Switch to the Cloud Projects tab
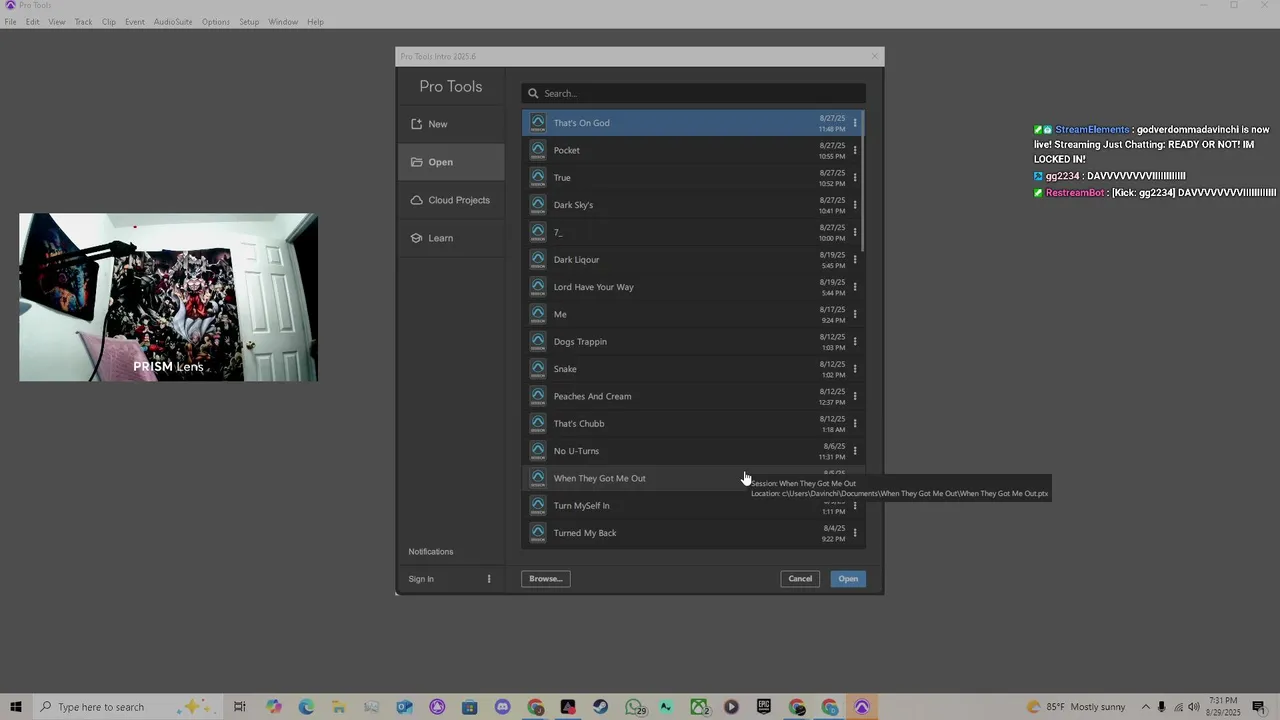 (451, 200)
